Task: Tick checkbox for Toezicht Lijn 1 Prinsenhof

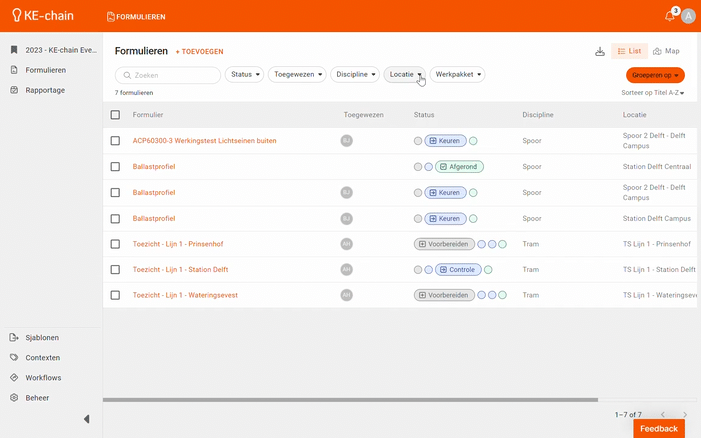Action: point(116,244)
